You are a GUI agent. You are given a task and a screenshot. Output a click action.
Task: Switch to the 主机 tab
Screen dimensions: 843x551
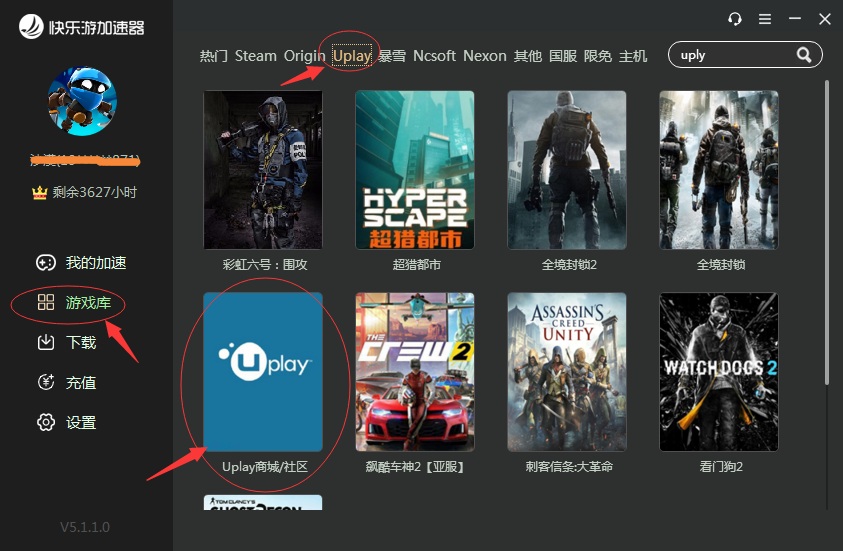click(633, 56)
